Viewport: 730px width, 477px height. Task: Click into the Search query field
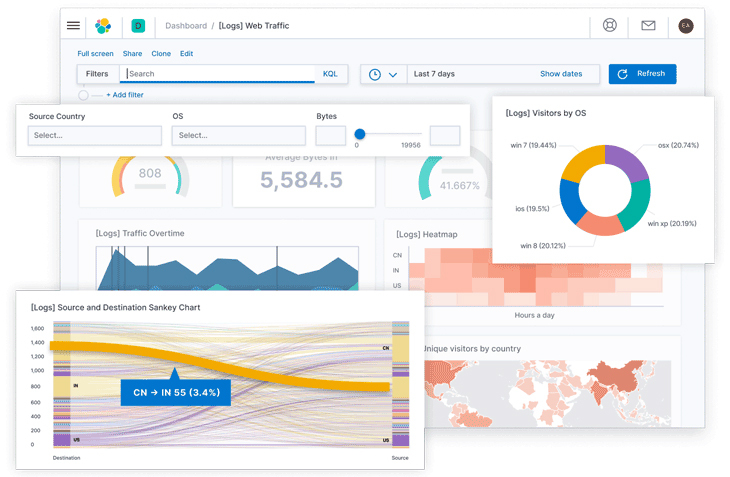220,74
